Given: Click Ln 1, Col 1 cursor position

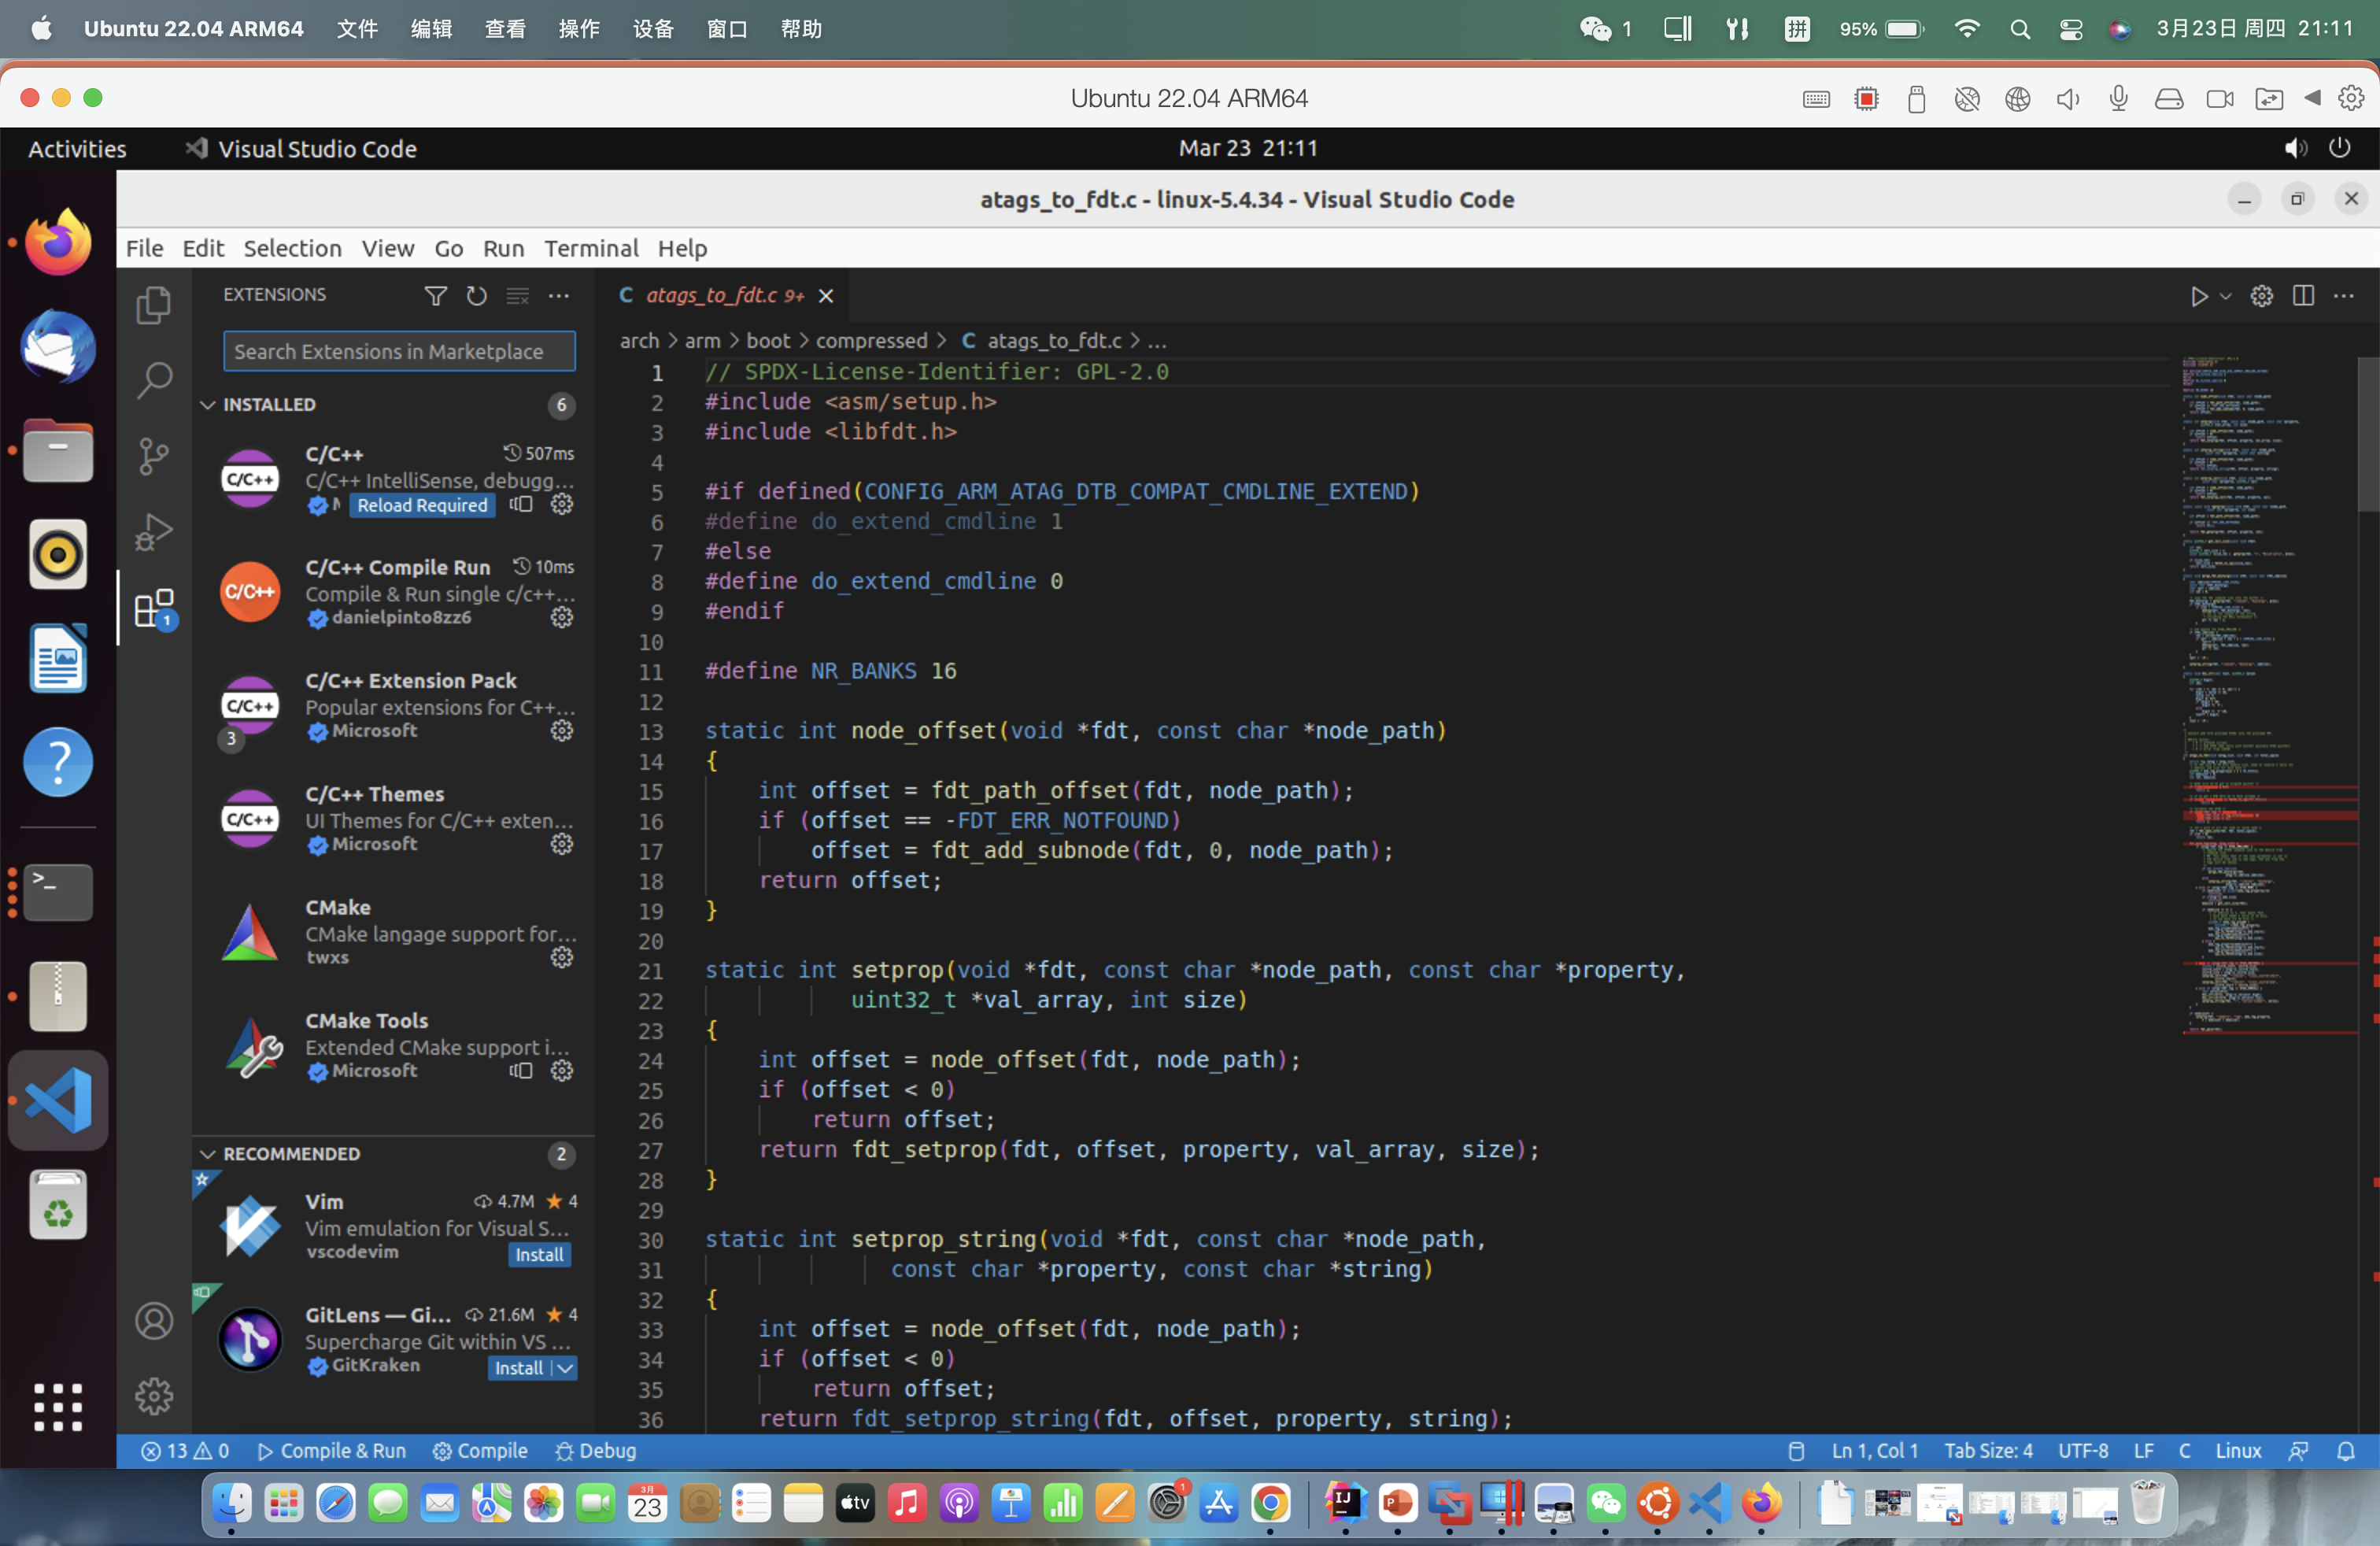Looking at the screenshot, I should coord(1874,1451).
